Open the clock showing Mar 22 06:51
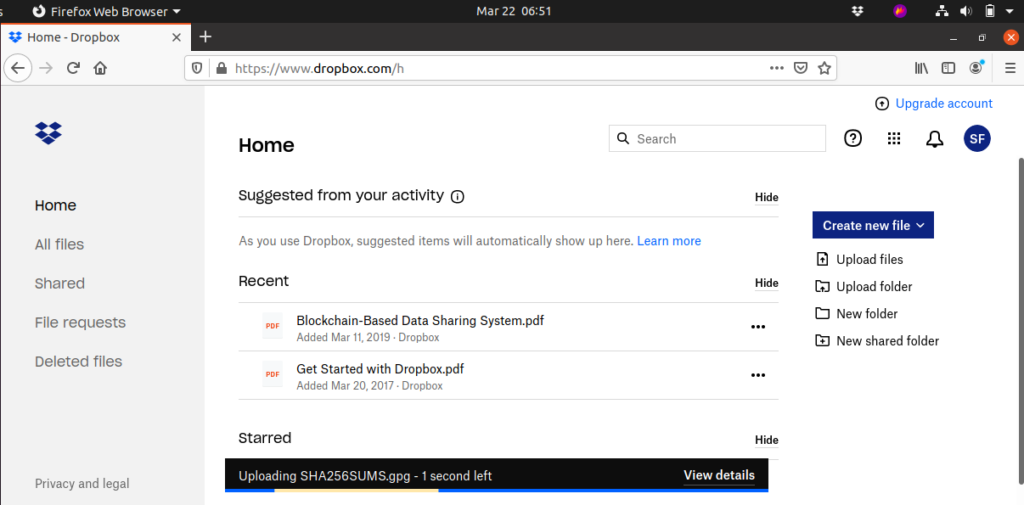 (514, 11)
